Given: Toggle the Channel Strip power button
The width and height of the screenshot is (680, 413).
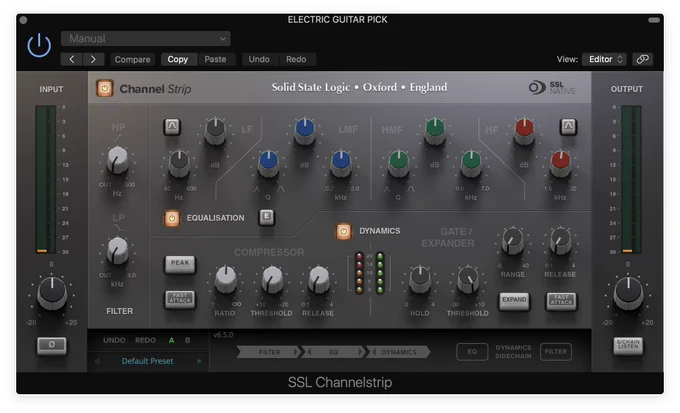Looking at the screenshot, I should (105, 88).
